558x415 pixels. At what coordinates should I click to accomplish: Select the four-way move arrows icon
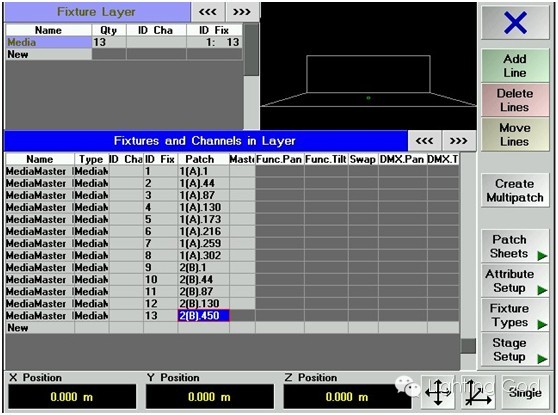pyautogui.click(x=438, y=392)
